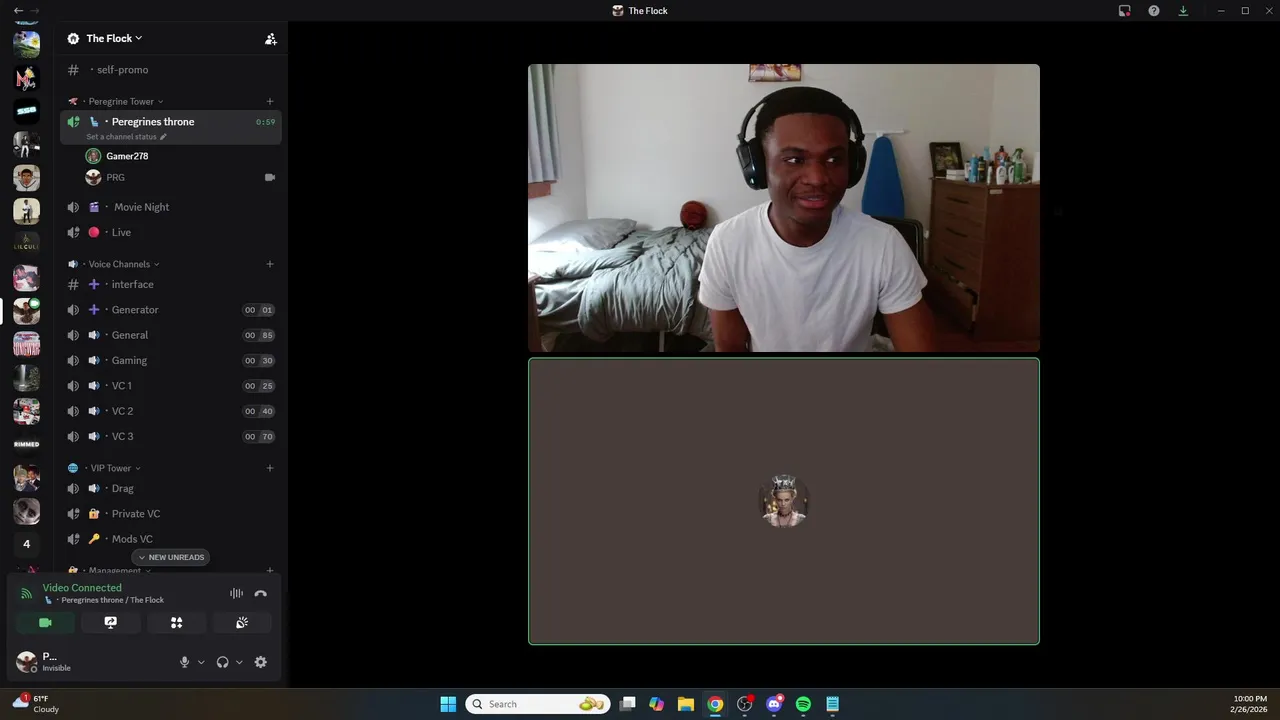Create channel in VIP Tower category
Viewport: 1280px width, 720px height.
click(270, 468)
